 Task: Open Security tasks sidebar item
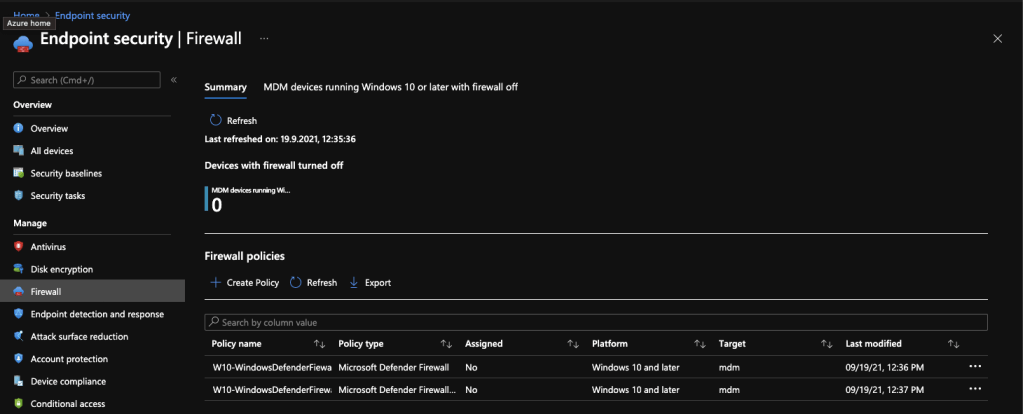(x=57, y=196)
